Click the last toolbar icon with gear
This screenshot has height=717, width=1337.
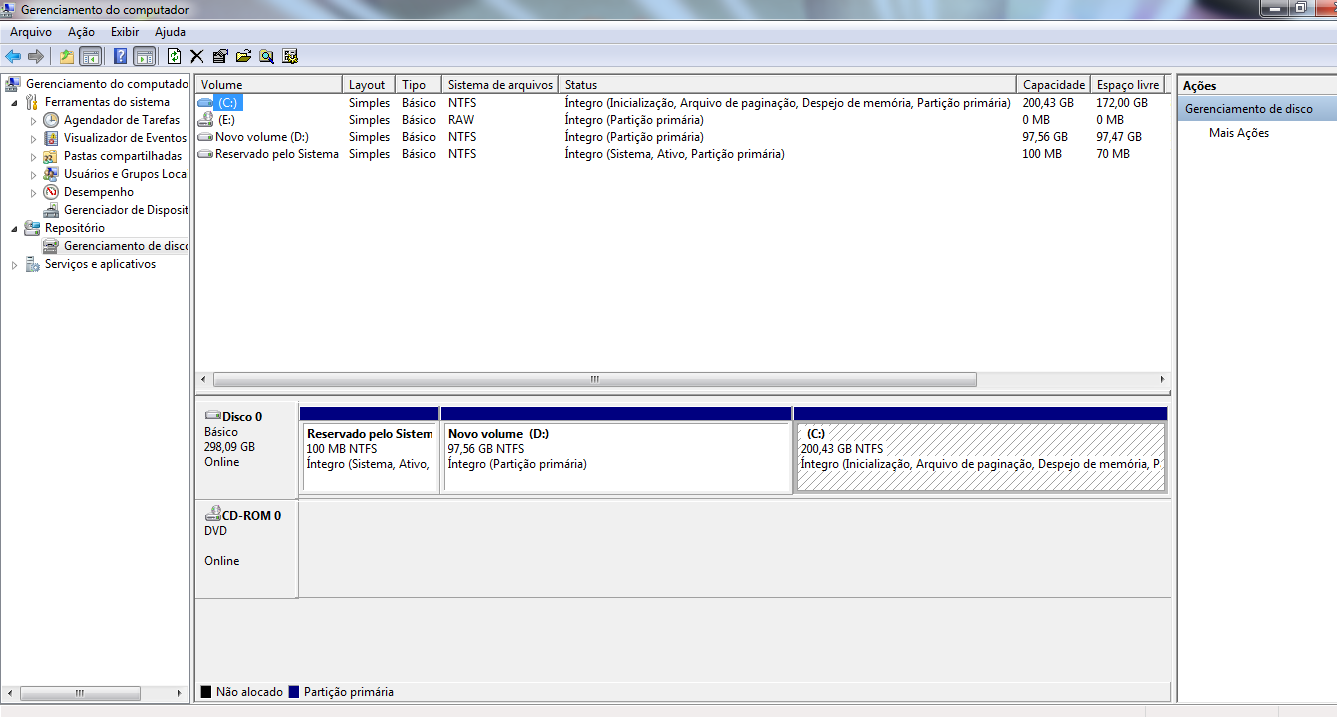[x=290, y=56]
